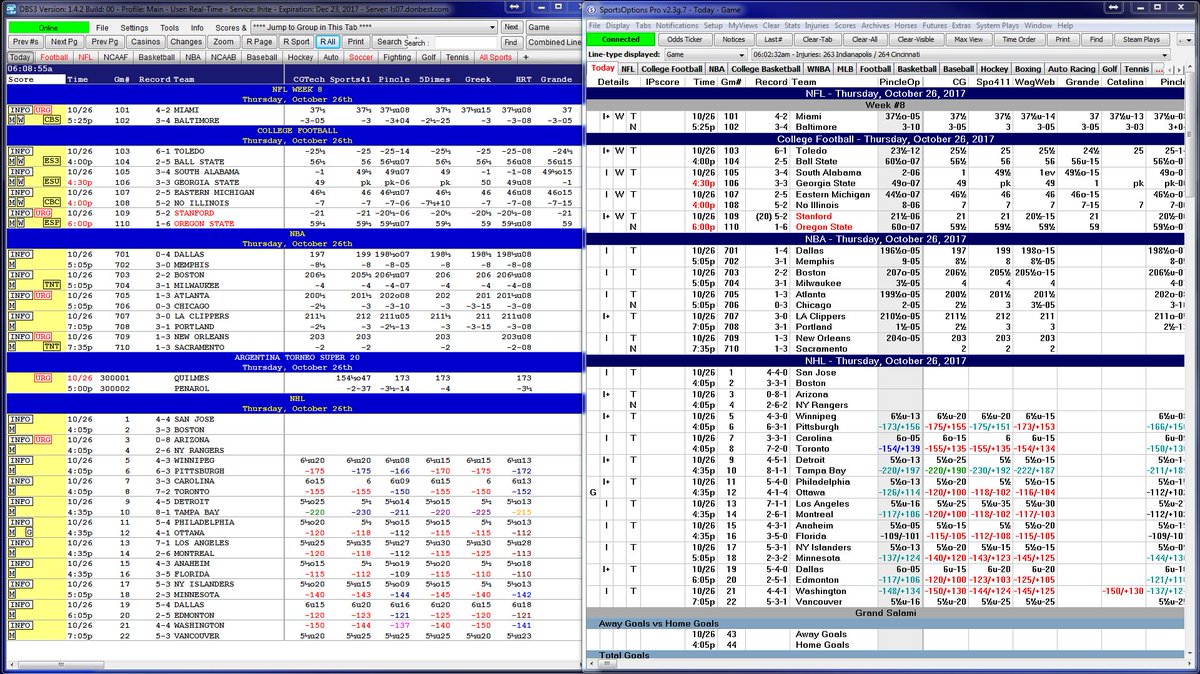The width and height of the screenshot is (1200, 674).
Task: Open Scores & menu in DBS3
Action: point(230,28)
